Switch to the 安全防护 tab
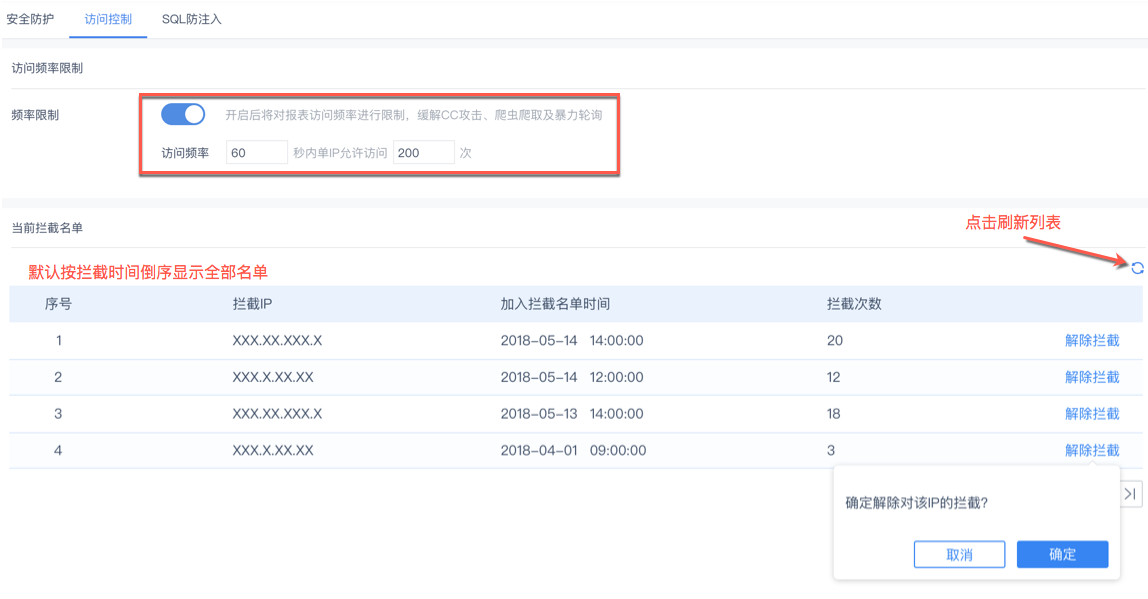 (31, 19)
